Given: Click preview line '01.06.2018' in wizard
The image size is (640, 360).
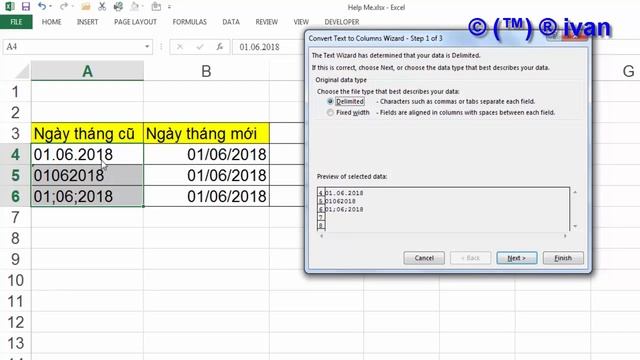Looking at the screenshot, I should [344, 193].
